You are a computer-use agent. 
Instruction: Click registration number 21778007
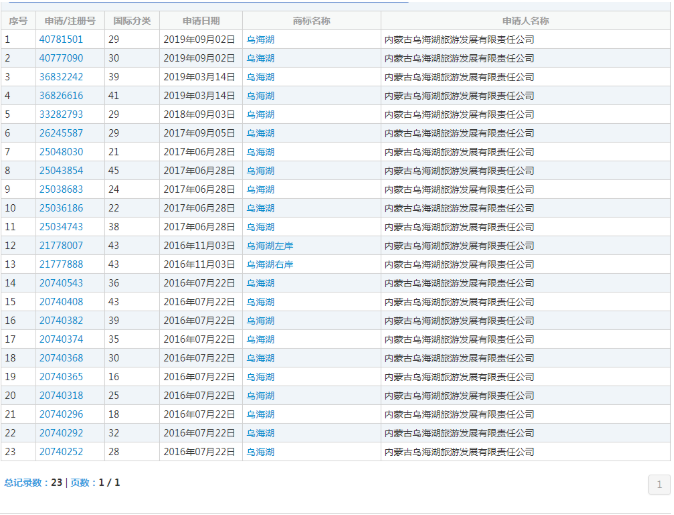coord(61,245)
